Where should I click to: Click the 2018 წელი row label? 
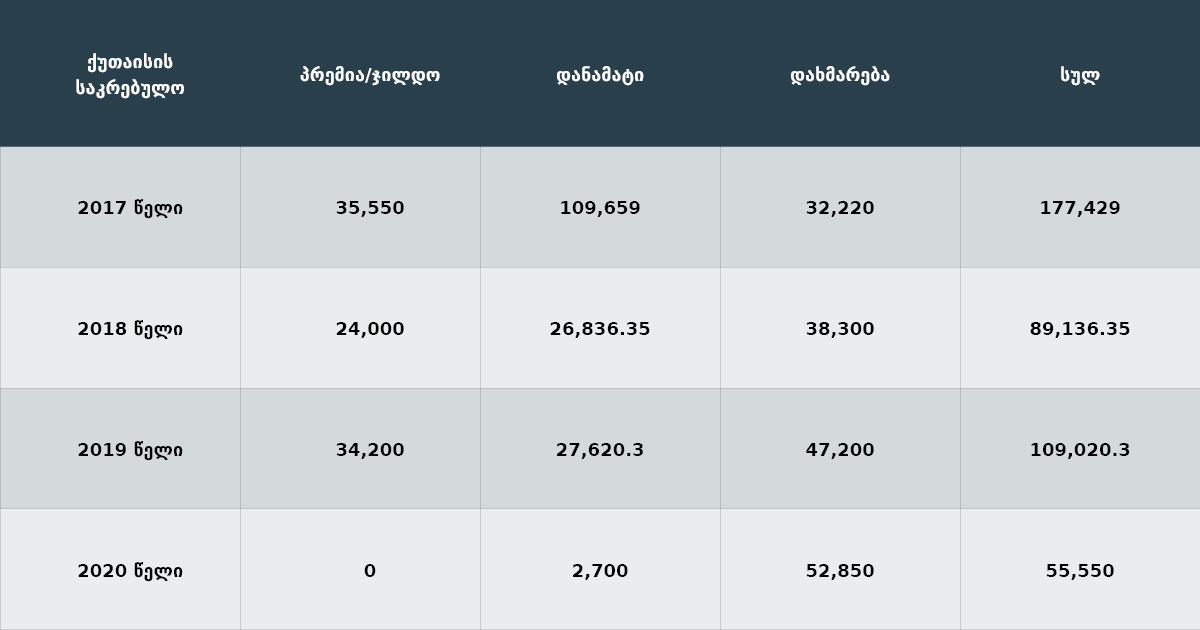(x=120, y=329)
